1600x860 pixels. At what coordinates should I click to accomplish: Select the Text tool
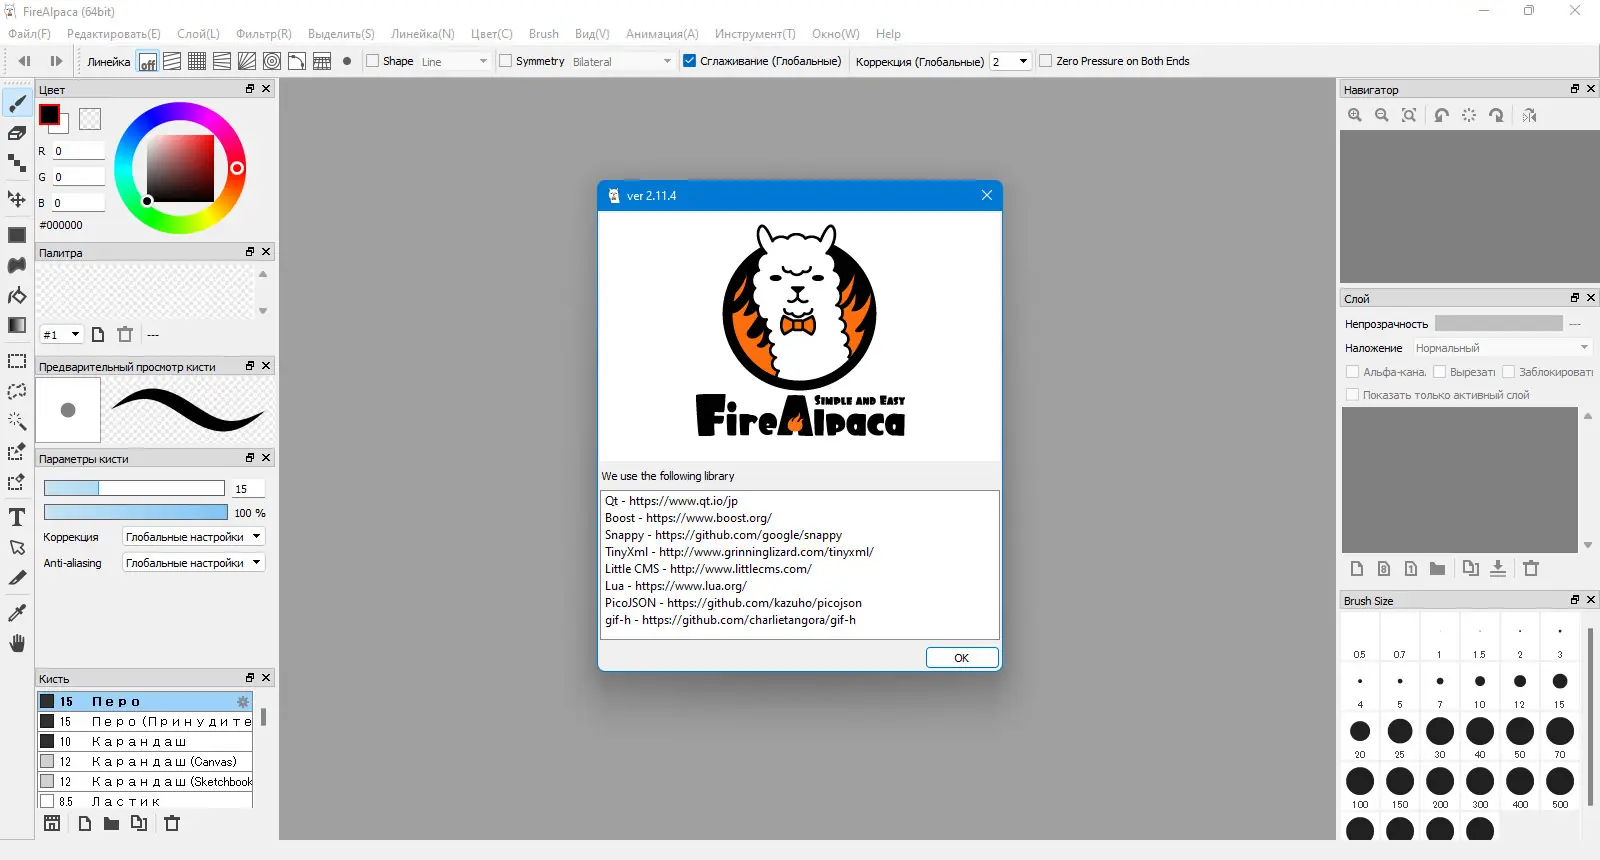[x=17, y=517]
